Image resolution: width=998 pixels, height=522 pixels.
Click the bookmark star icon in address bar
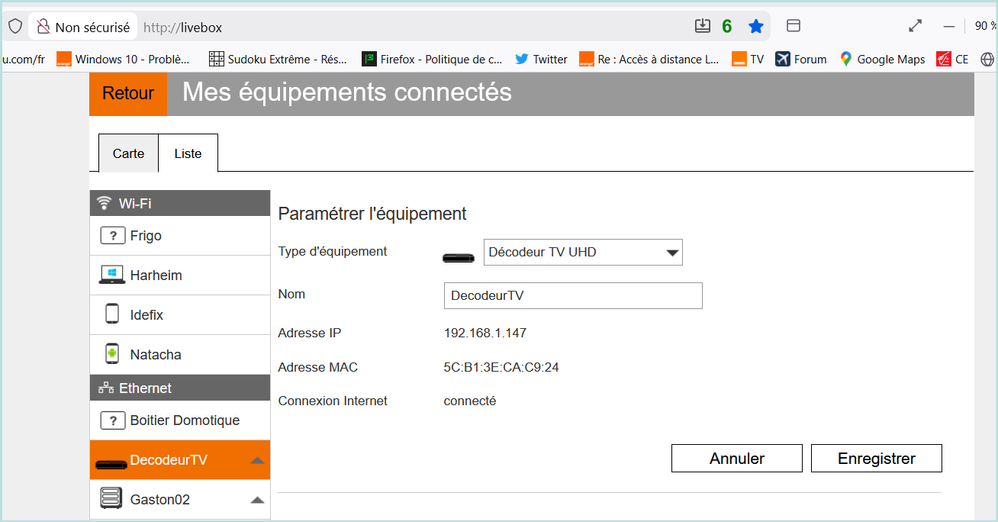[756, 26]
